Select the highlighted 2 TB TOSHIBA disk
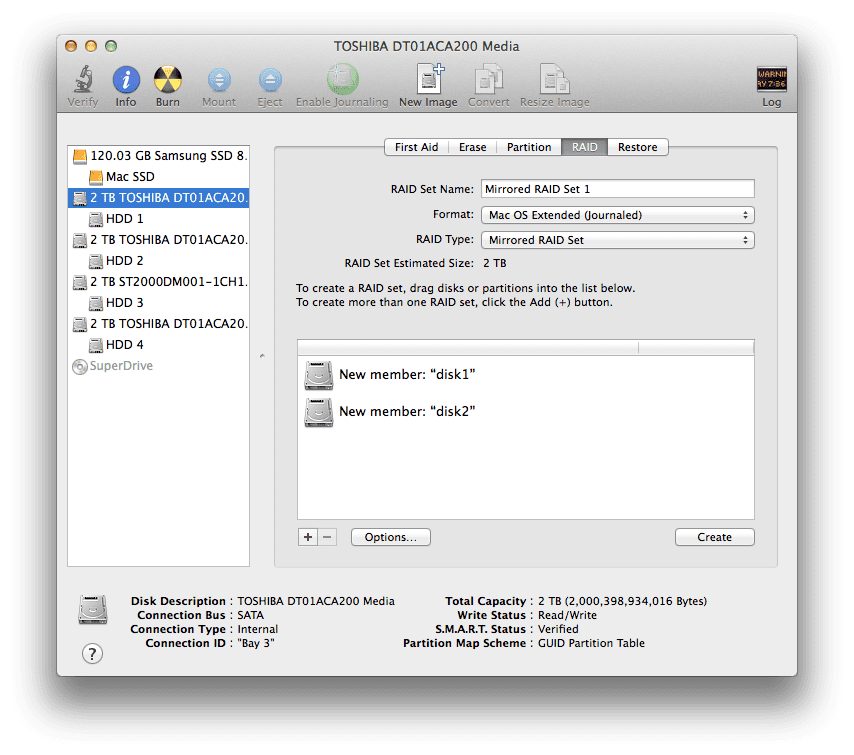This screenshot has height=755, width=854. coord(158,198)
